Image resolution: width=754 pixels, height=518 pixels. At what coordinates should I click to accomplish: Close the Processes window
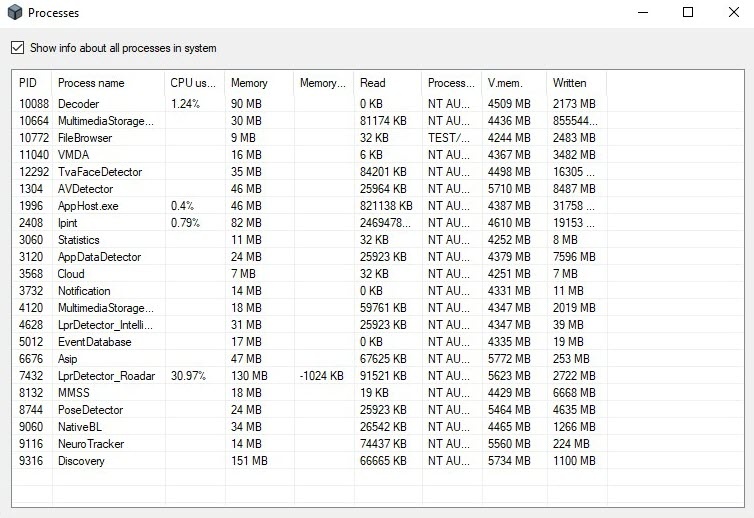pos(733,13)
